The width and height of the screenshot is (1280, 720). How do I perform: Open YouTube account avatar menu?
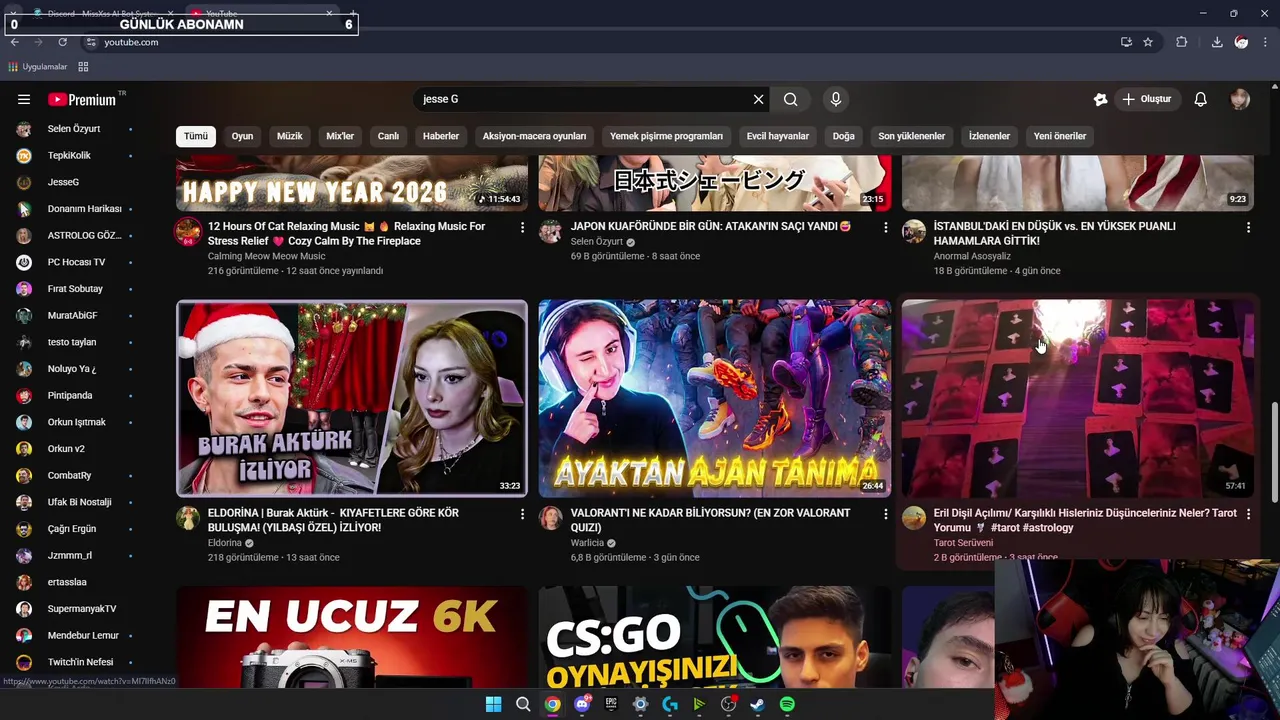coord(1240,99)
